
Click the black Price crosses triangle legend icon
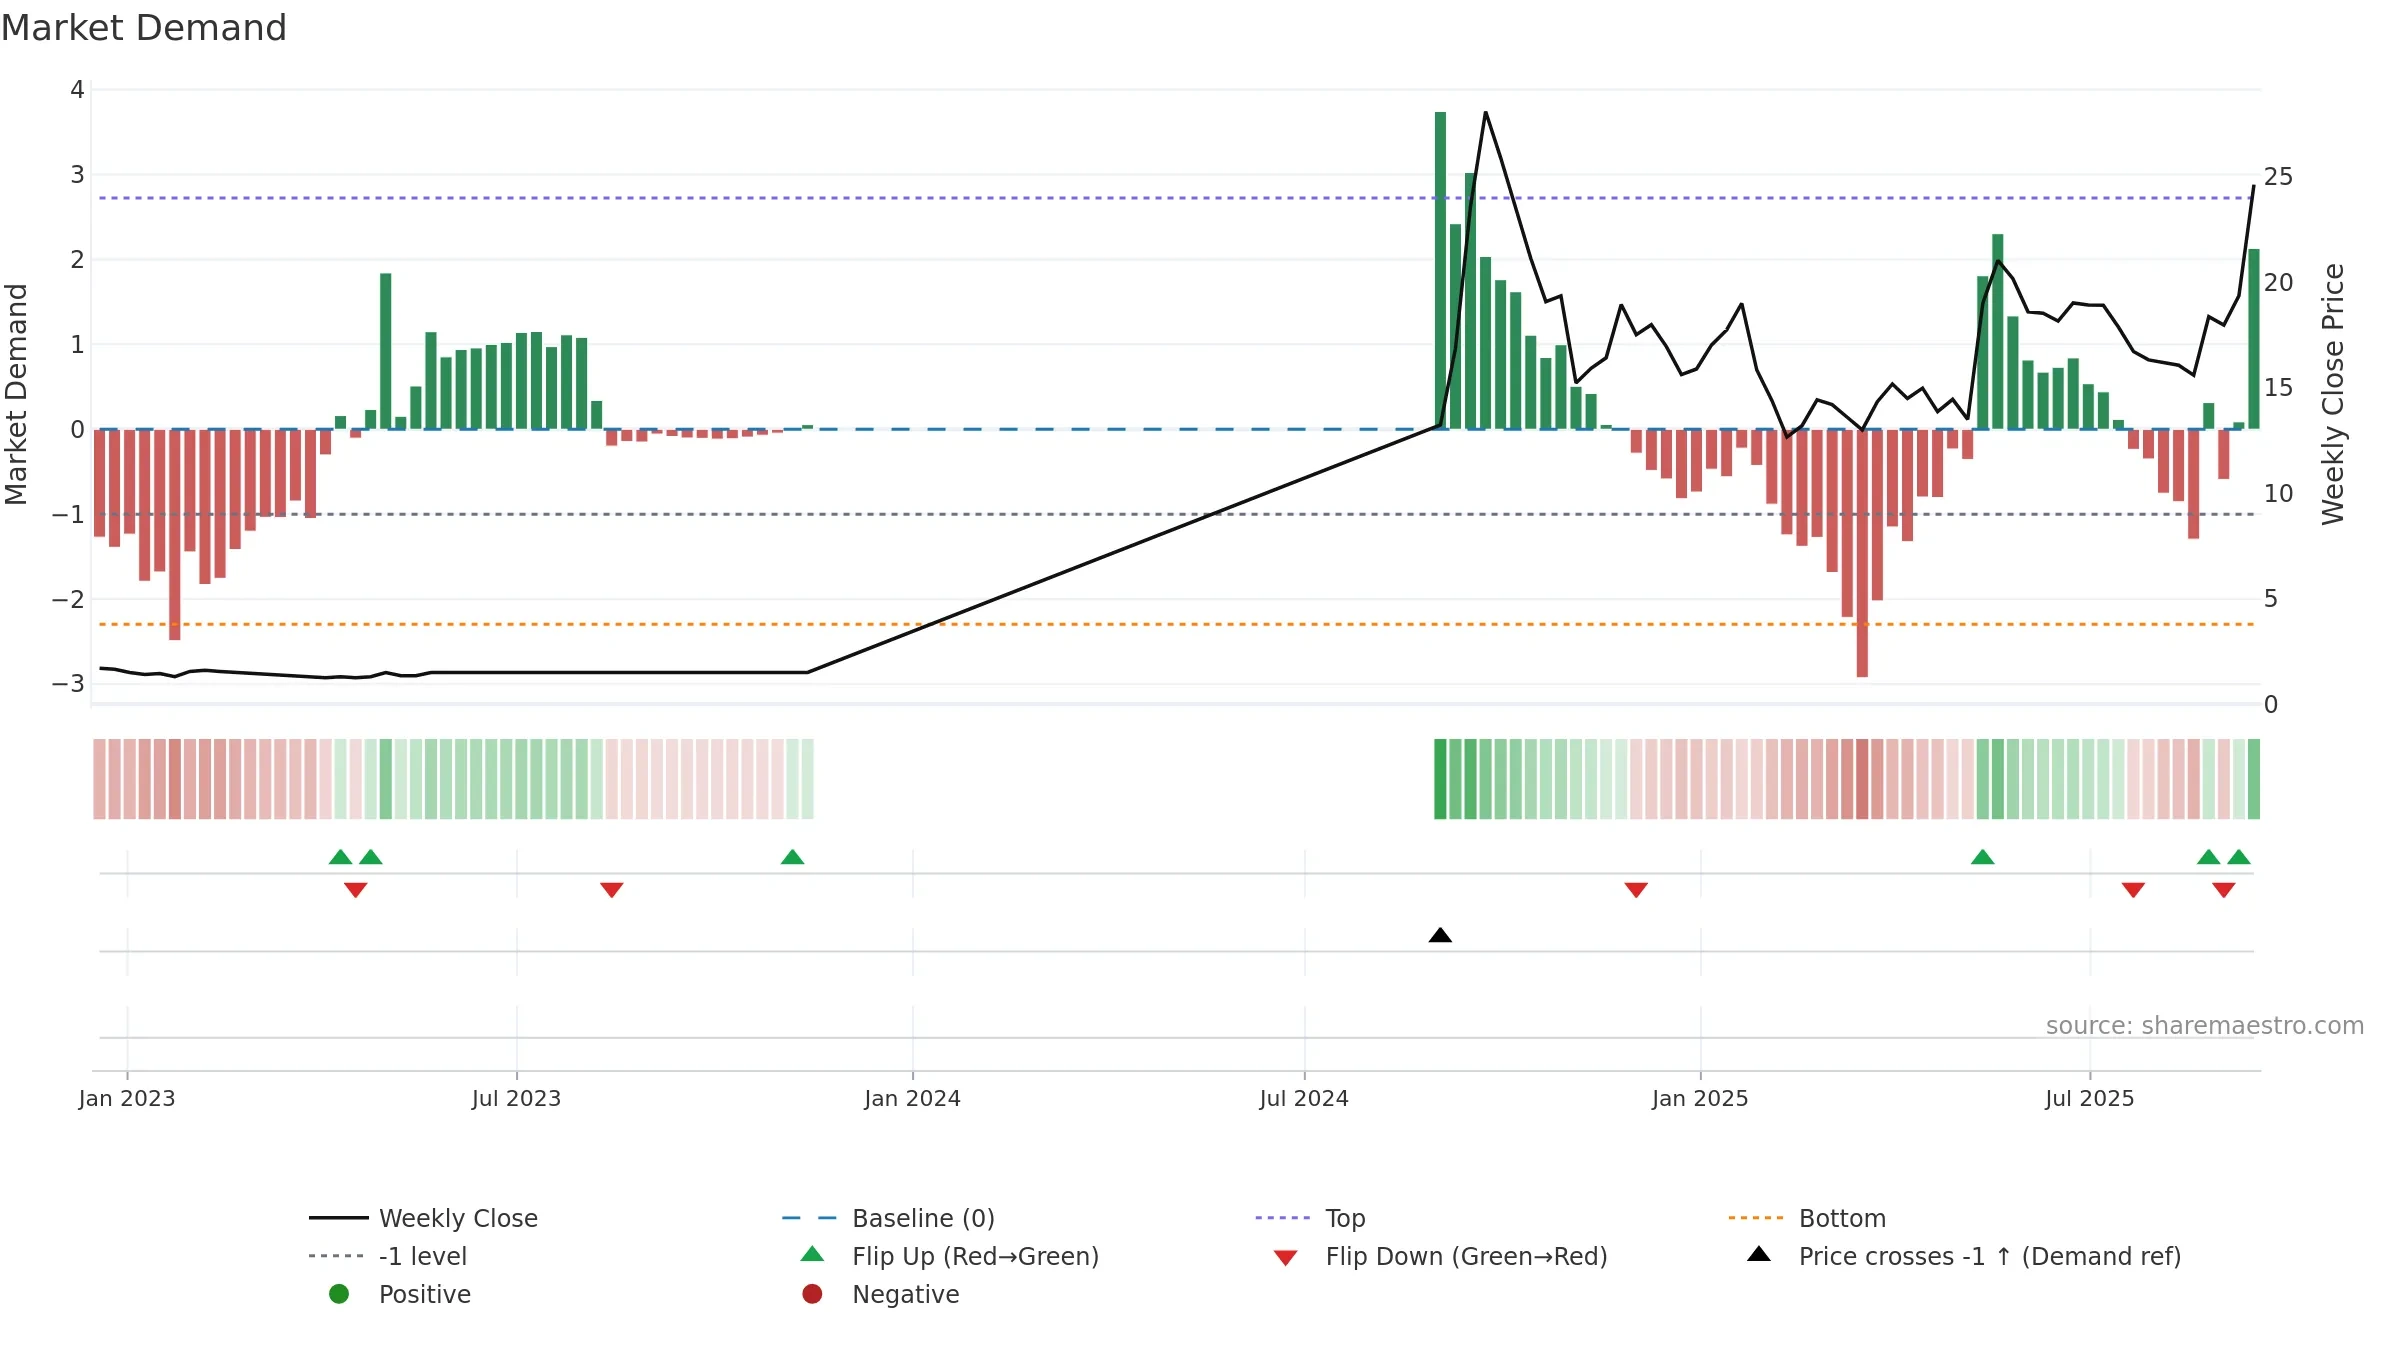1759,1254
